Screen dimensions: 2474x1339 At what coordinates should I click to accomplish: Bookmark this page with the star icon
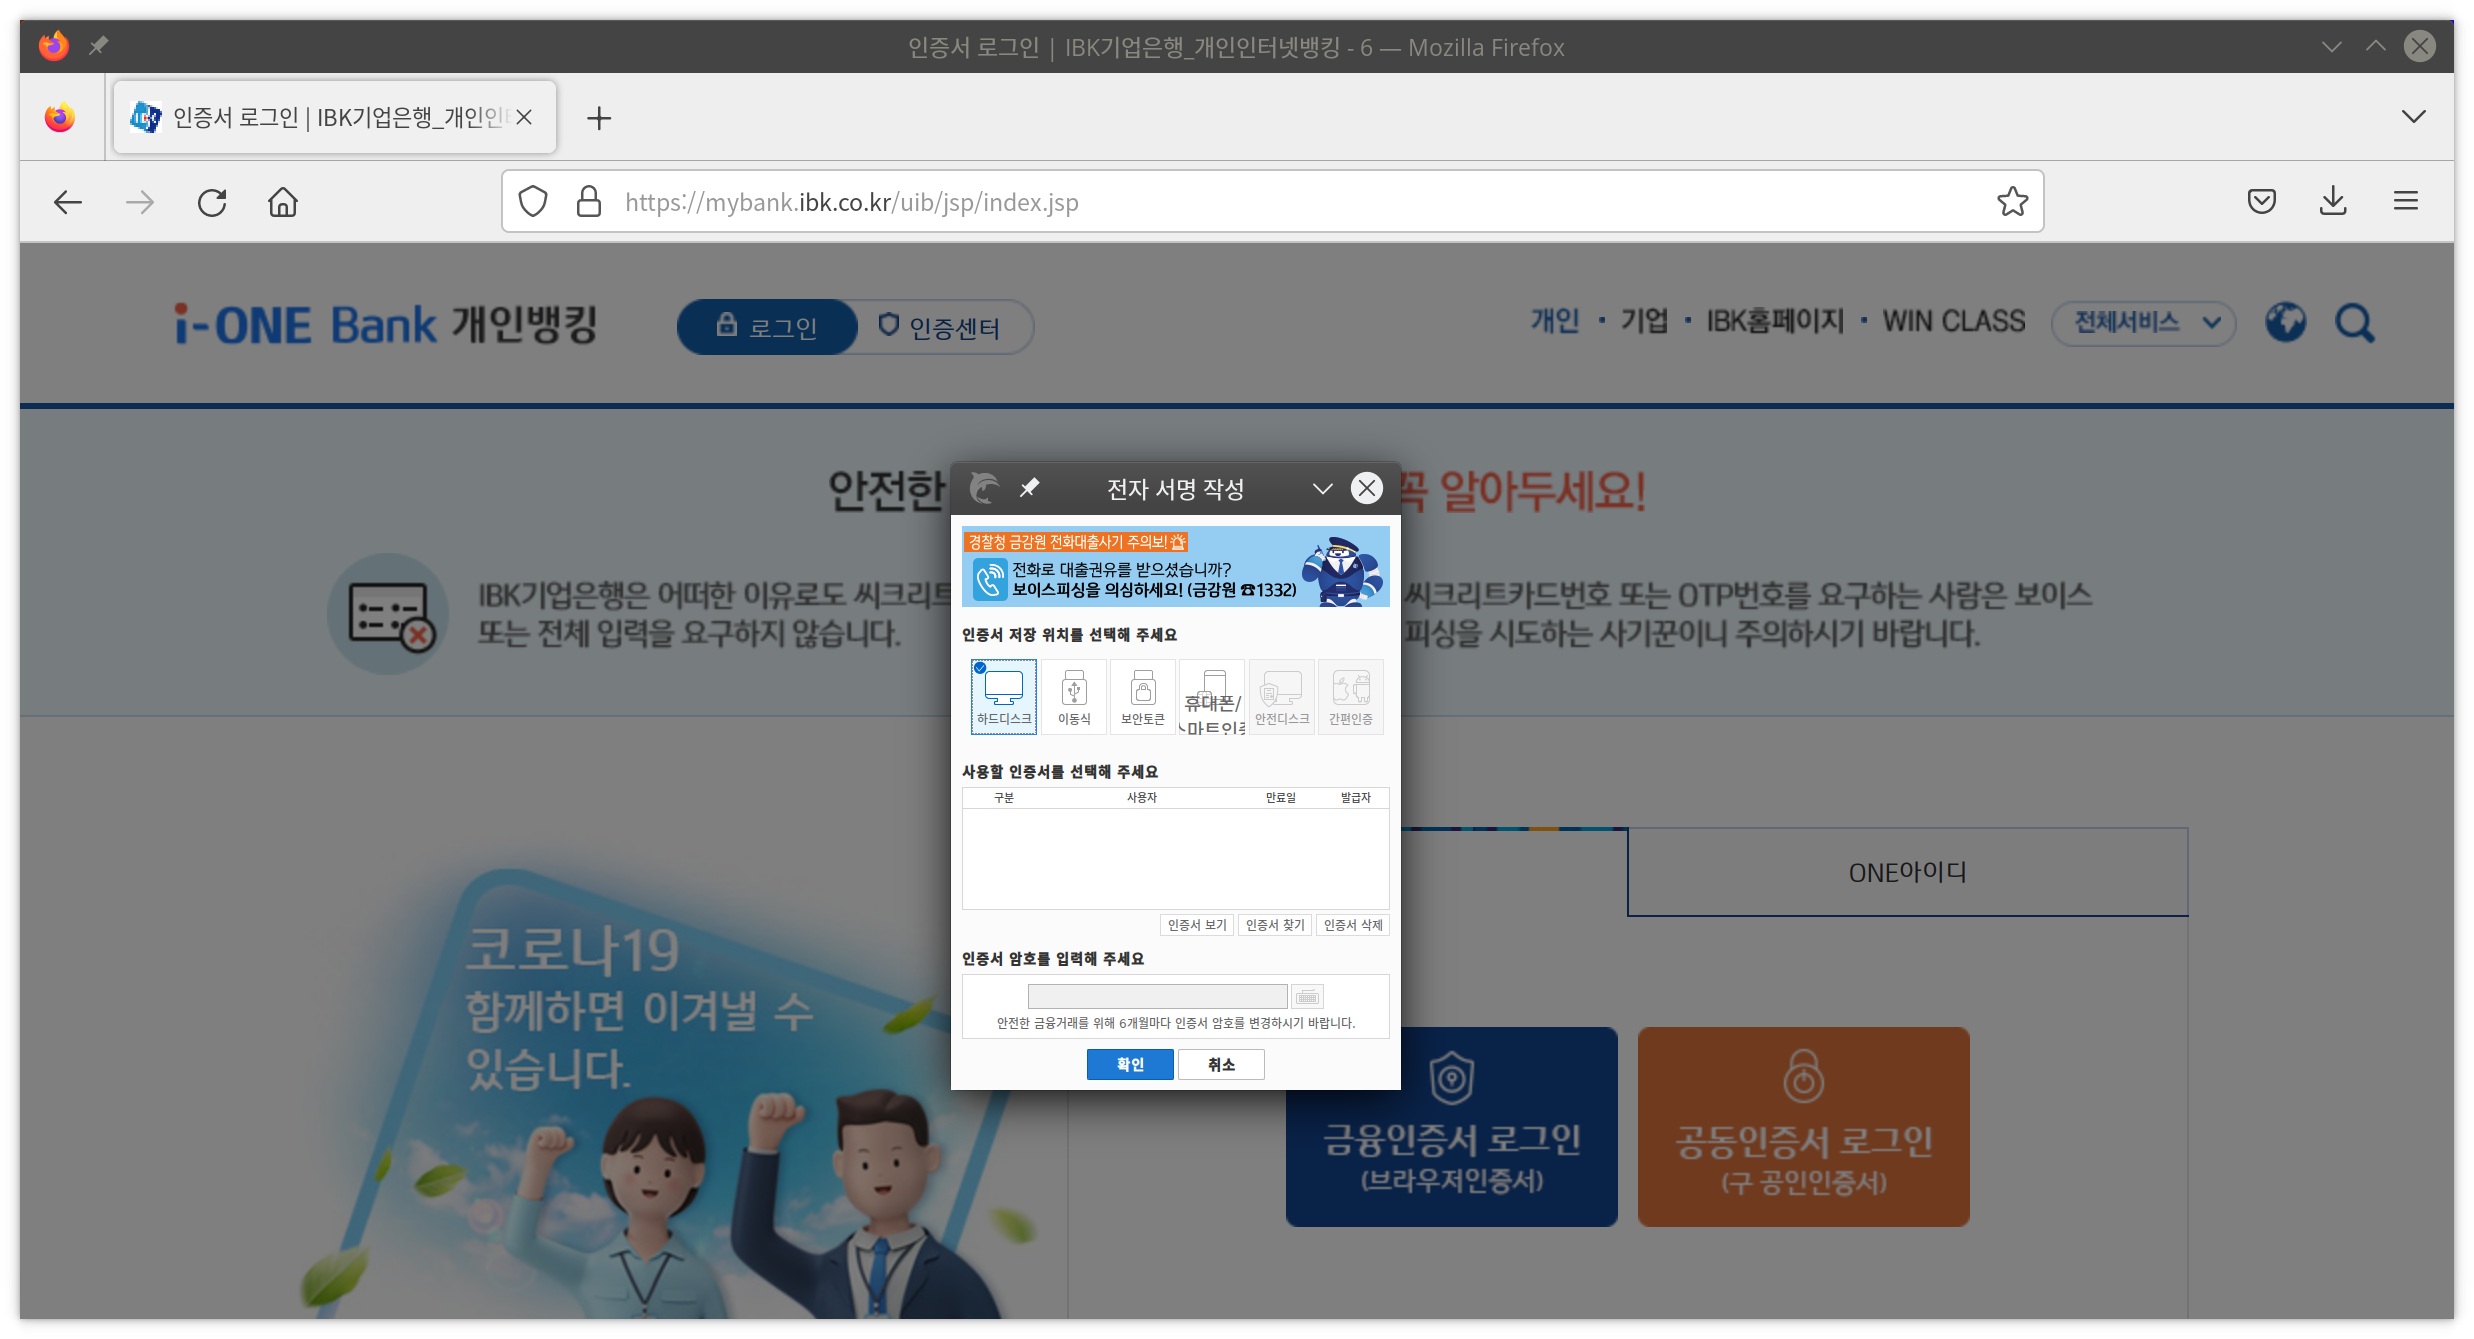tap(2012, 202)
